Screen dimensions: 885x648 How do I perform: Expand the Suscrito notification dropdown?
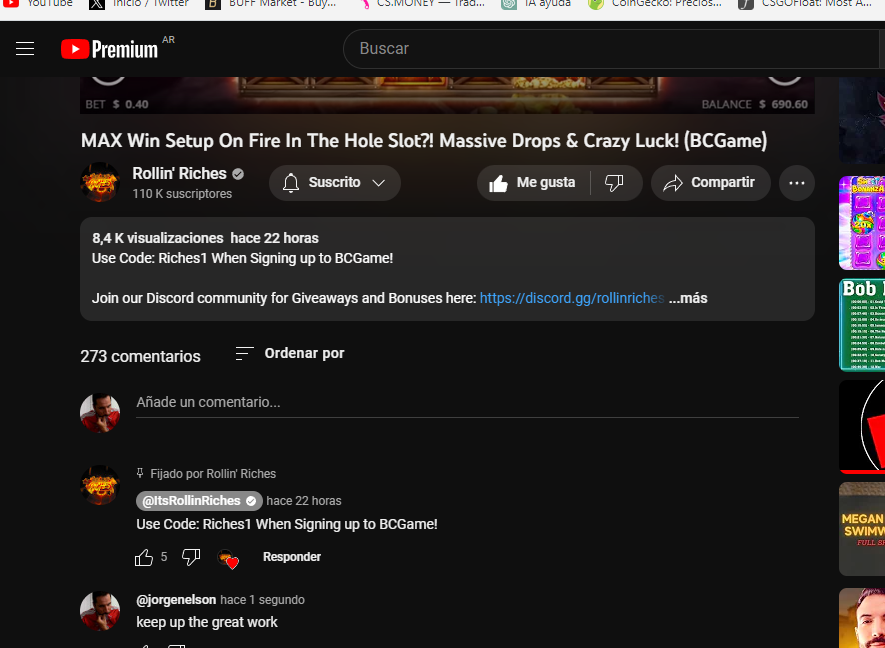[335, 182]
